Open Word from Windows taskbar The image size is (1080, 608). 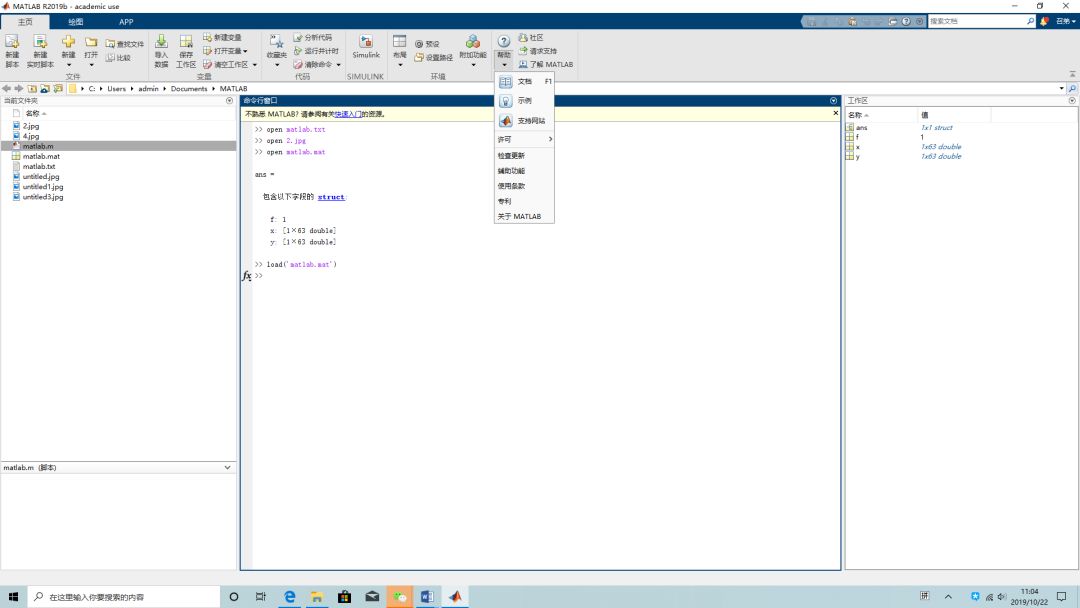427,597
